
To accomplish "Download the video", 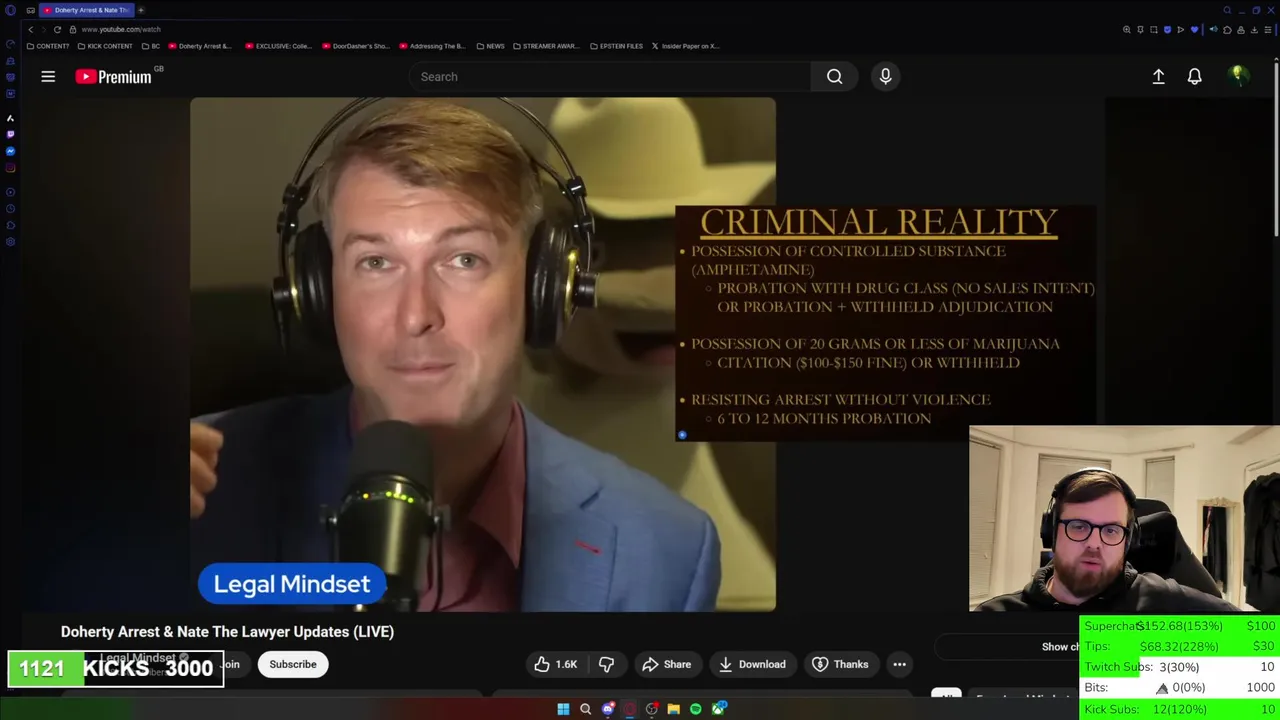I will (x=752, y=664).
